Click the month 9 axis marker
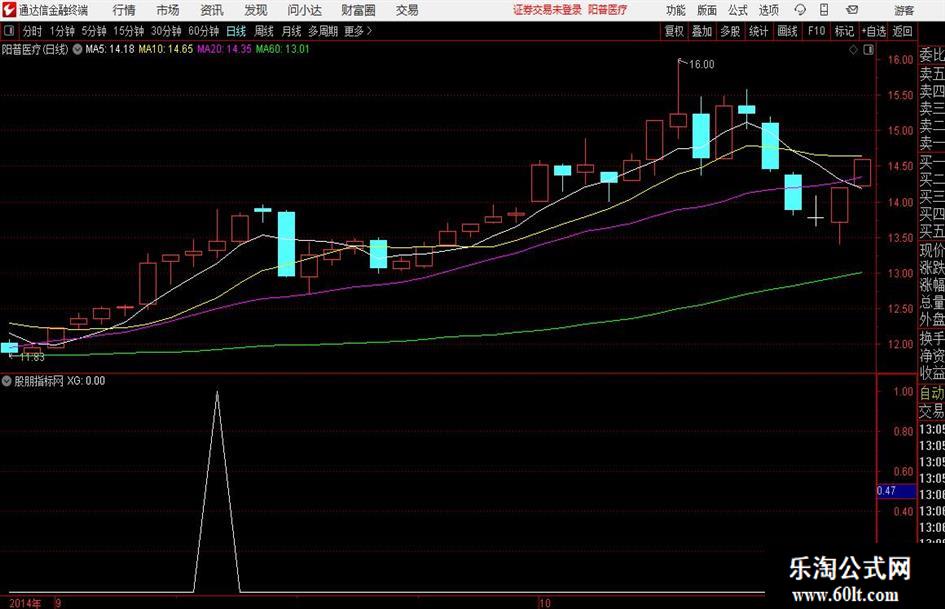This screenshot has height=609, width=945. [x=58, y=603]
